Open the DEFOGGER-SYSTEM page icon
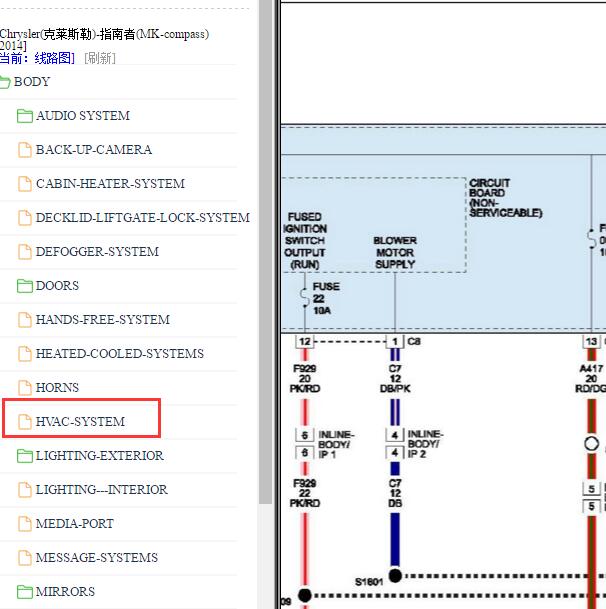The image size is (606, 609). (25, 252)
